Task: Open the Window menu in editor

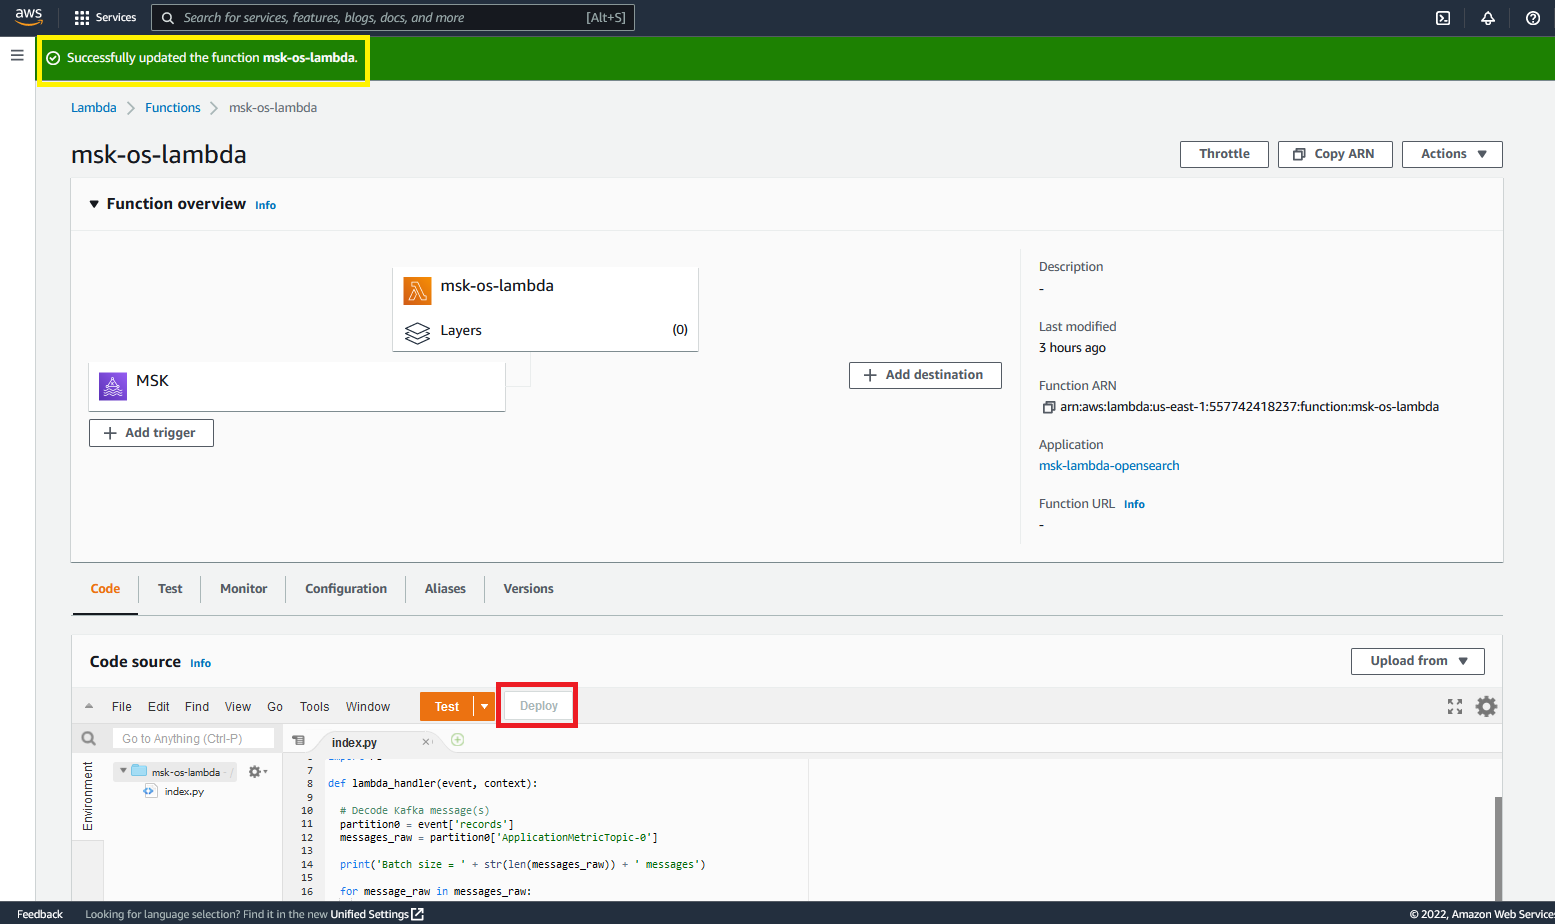Action: 368,707
